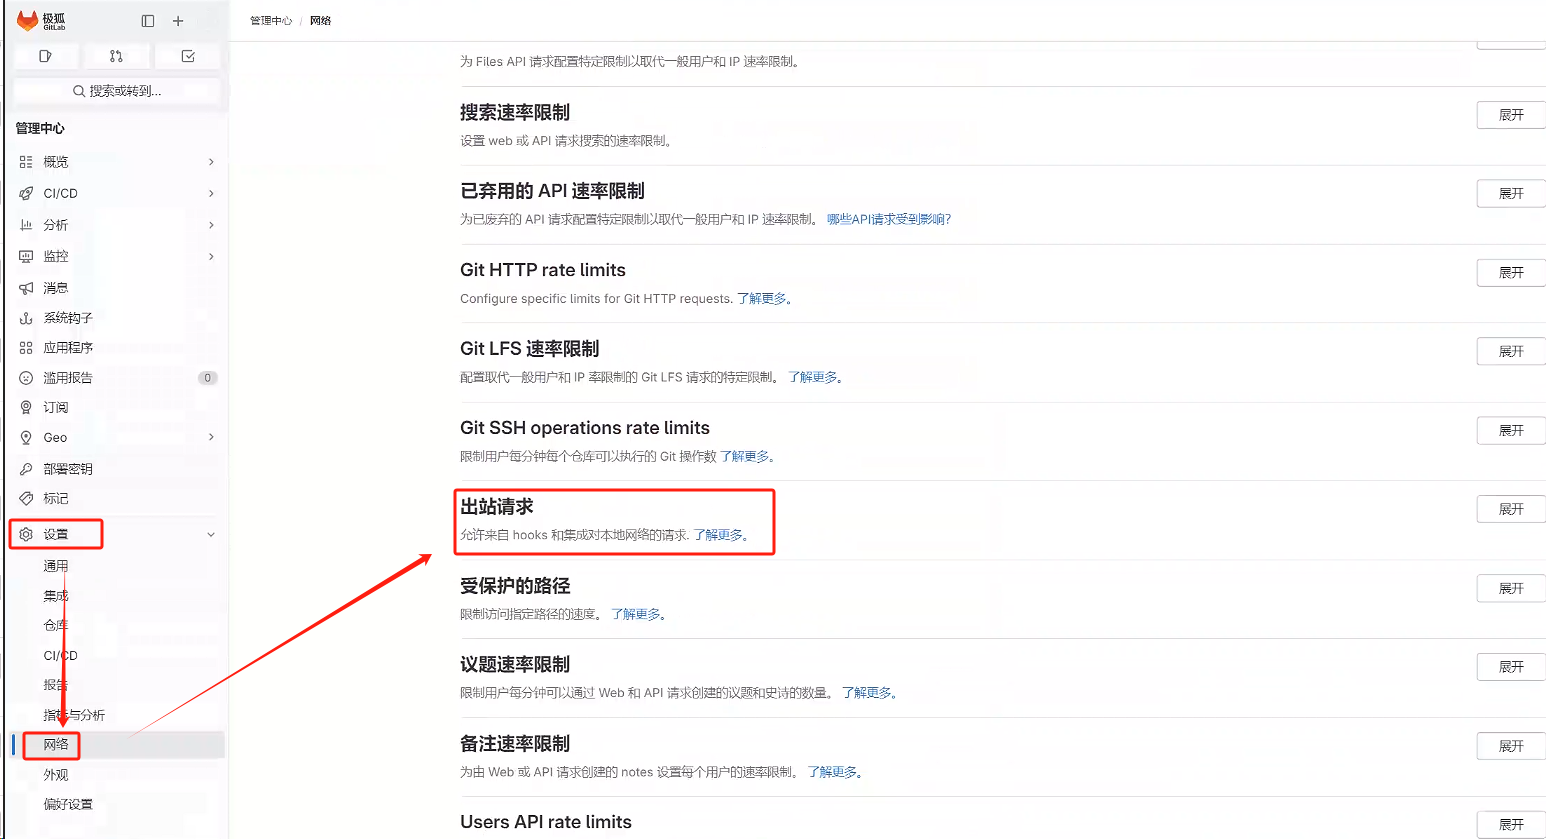Click the 监控 monitor icon
The height and width of the screenshot is (839, 1546).
click(x=26, y=256)
